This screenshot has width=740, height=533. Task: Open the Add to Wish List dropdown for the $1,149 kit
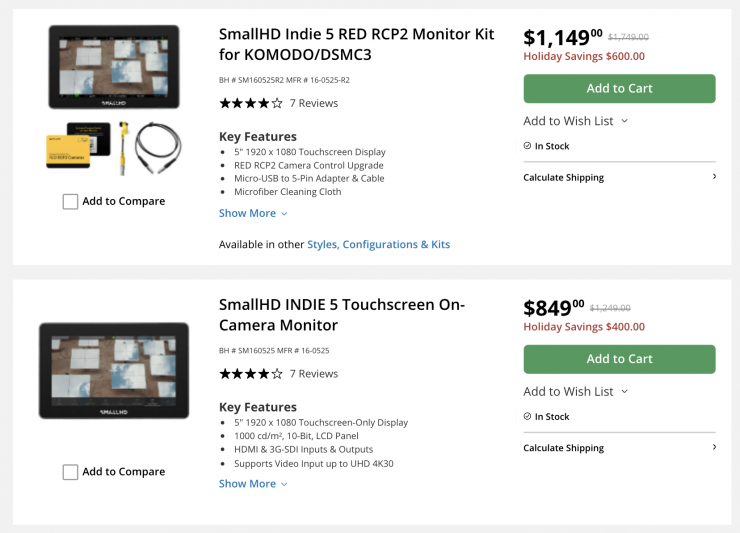click(x=576, y=121)
